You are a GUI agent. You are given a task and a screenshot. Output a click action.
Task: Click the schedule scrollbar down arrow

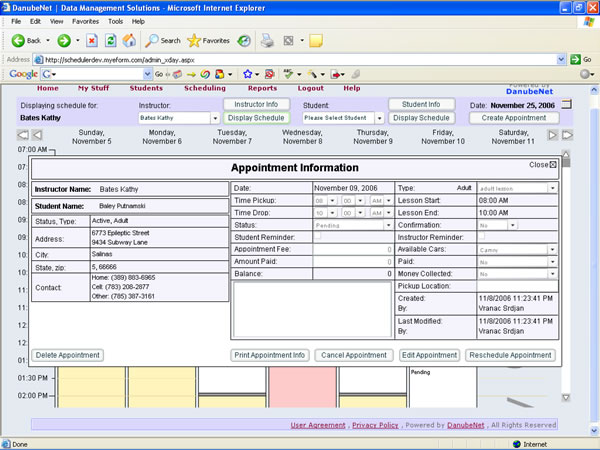pyautogui.click(x=566, y=398)
